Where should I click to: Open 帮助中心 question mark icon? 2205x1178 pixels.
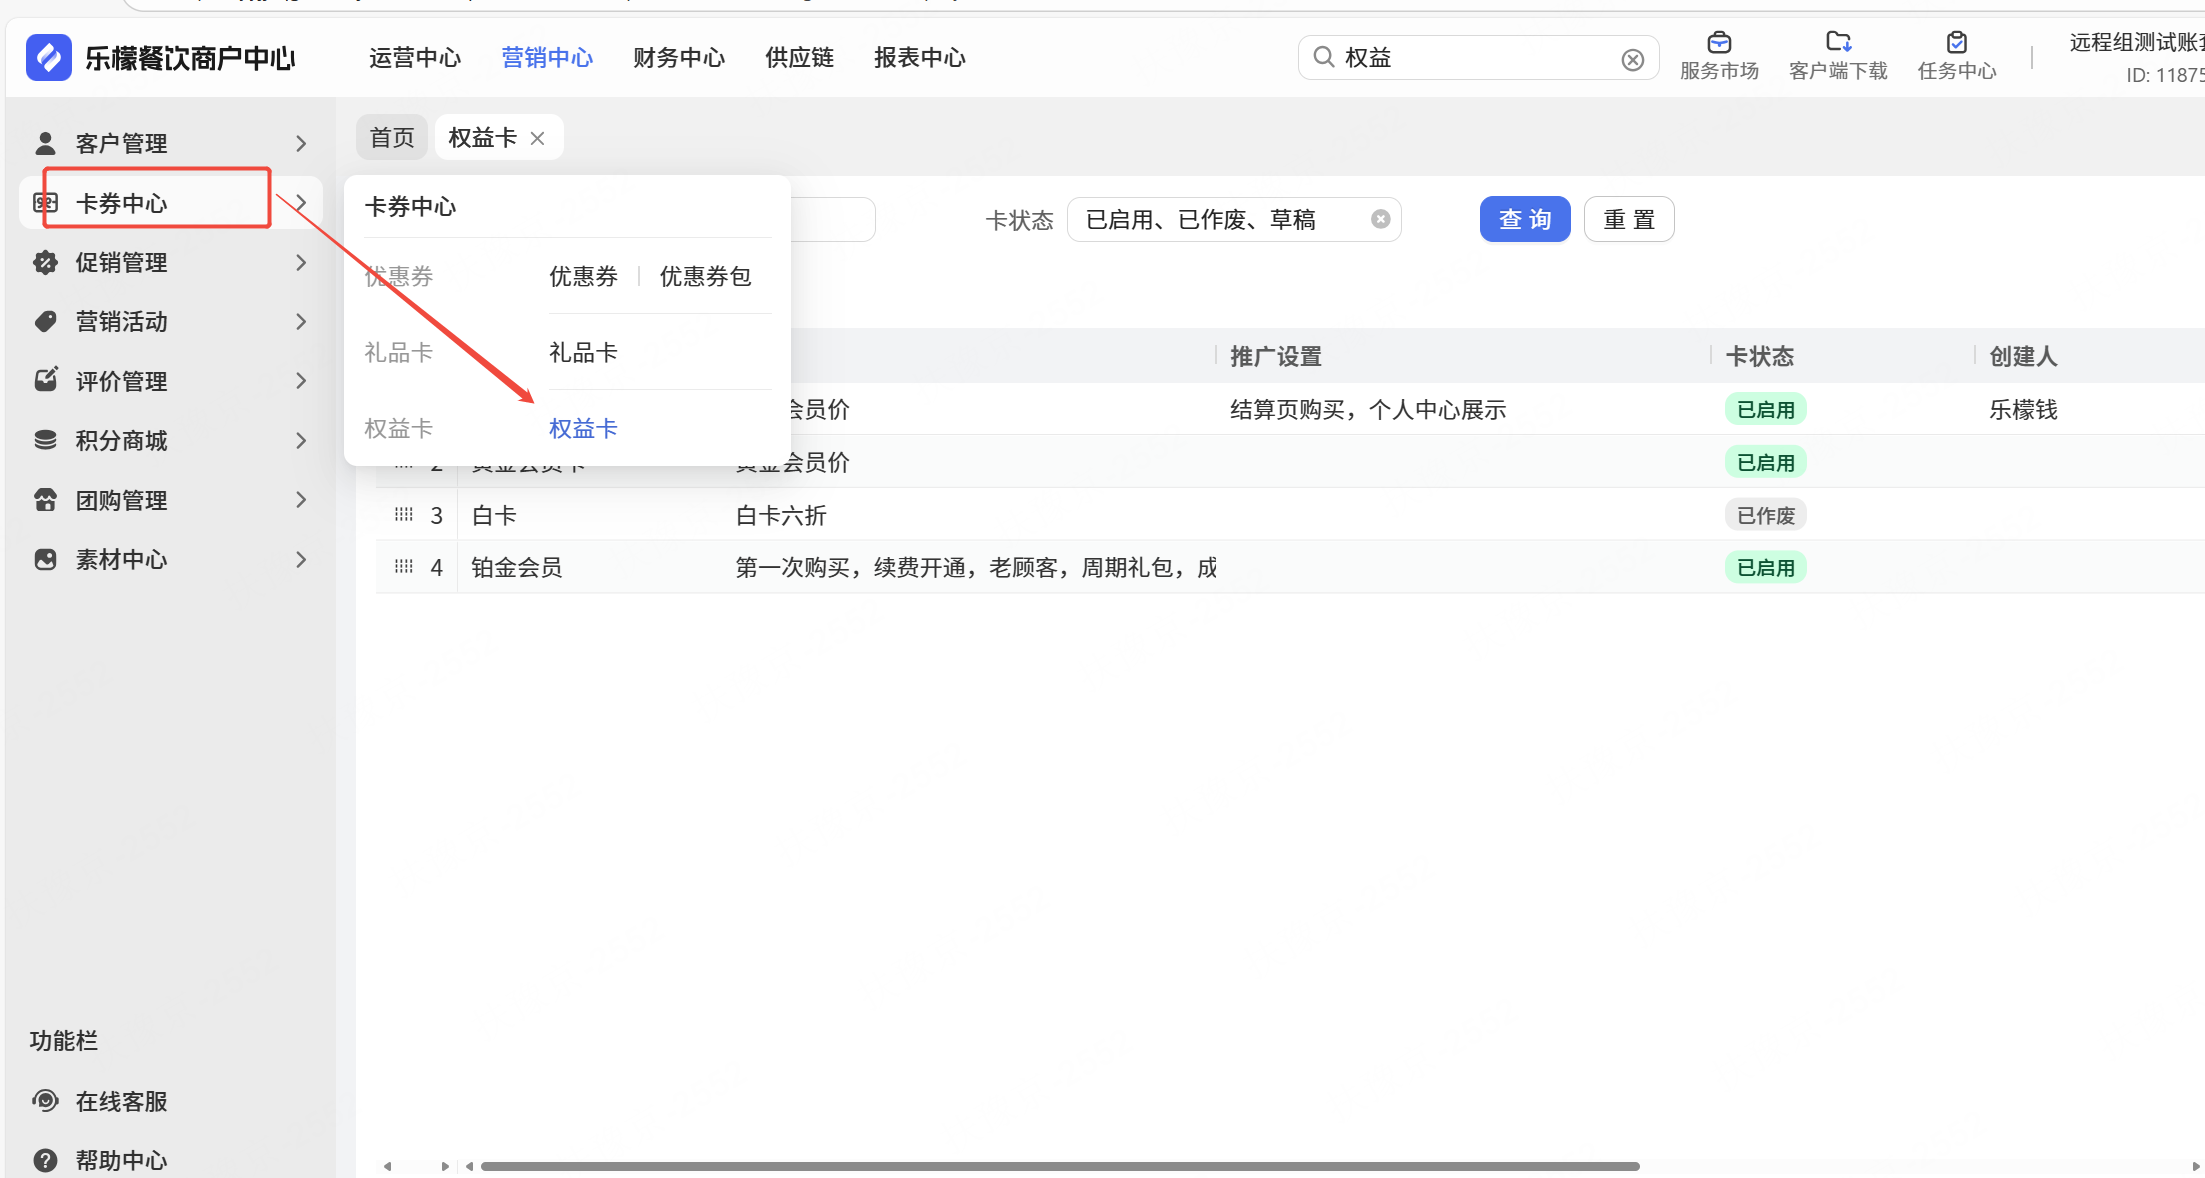pyautogui.click(x=45, y=1160)
